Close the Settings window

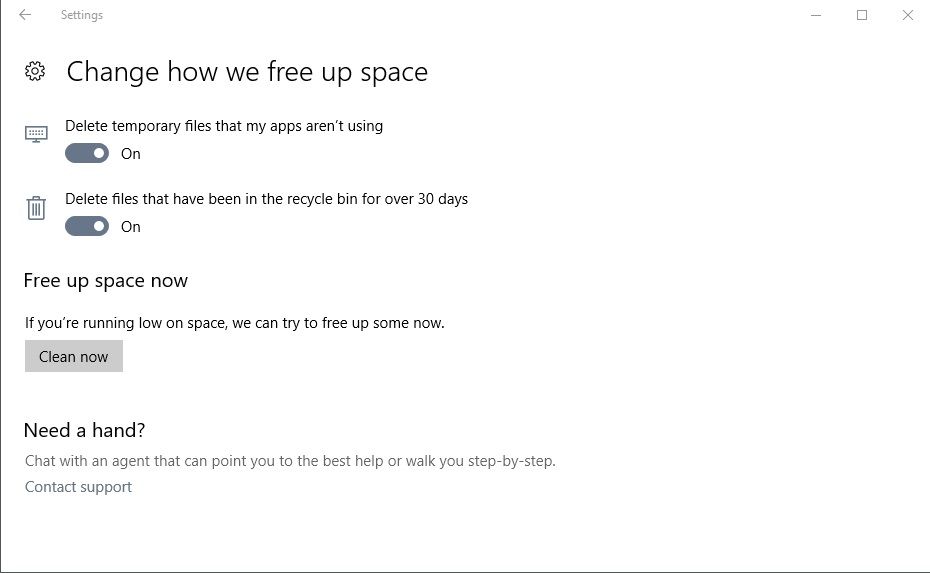pos(908,15)
